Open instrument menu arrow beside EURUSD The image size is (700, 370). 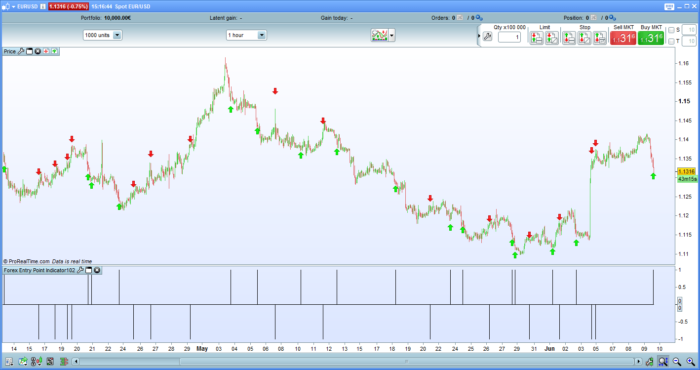pyautogui.click(x=13, y=7)
